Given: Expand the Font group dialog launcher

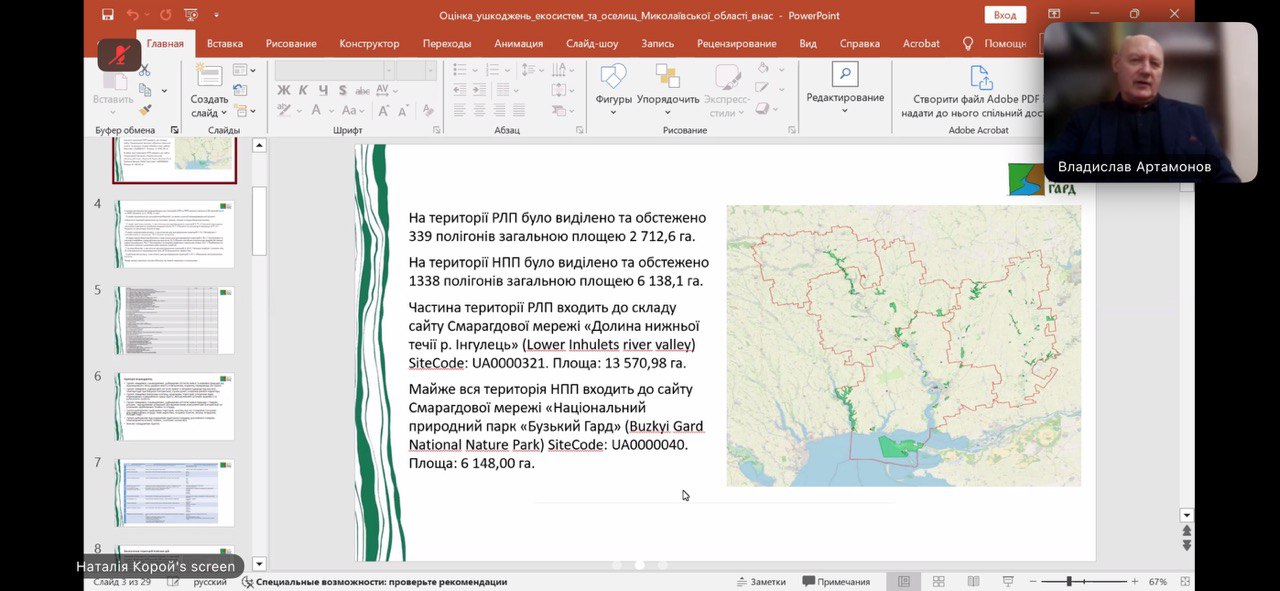Looking at the screenshot, I should click(437, 130).
